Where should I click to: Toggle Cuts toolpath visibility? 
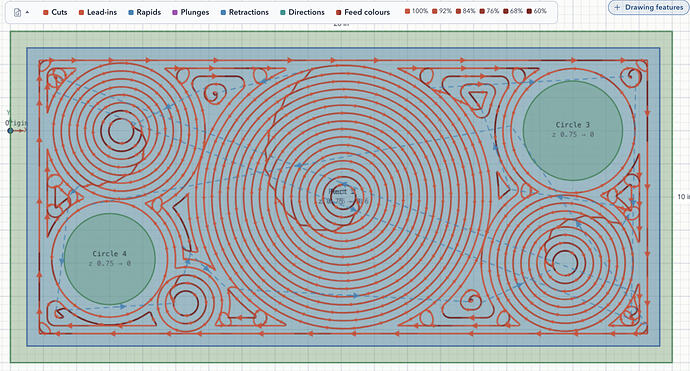pos(55,12)
